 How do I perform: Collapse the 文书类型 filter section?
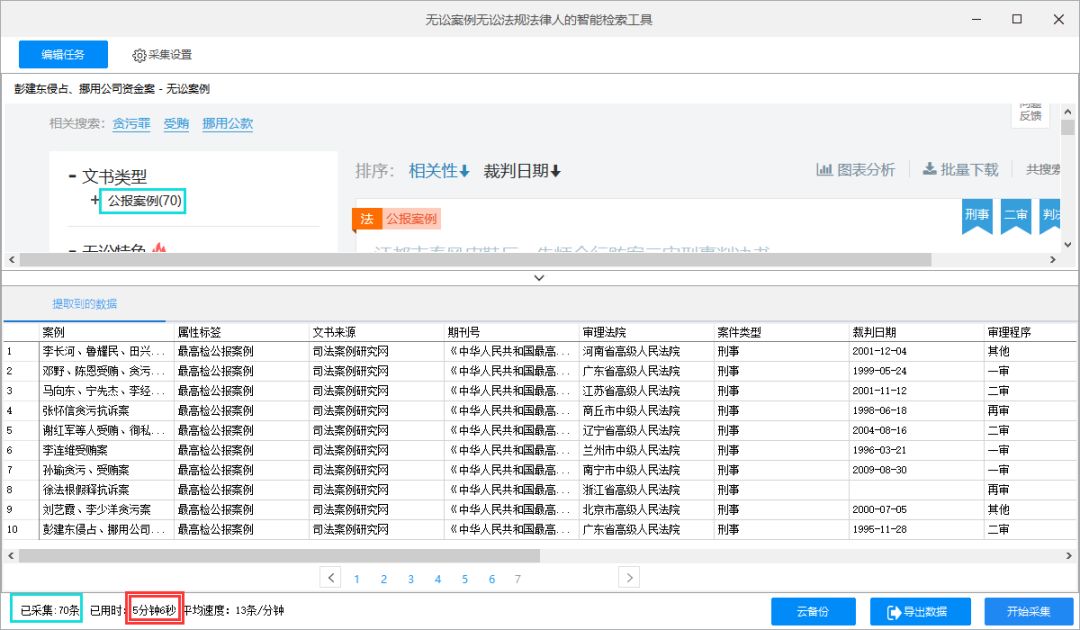pos(72,176)
